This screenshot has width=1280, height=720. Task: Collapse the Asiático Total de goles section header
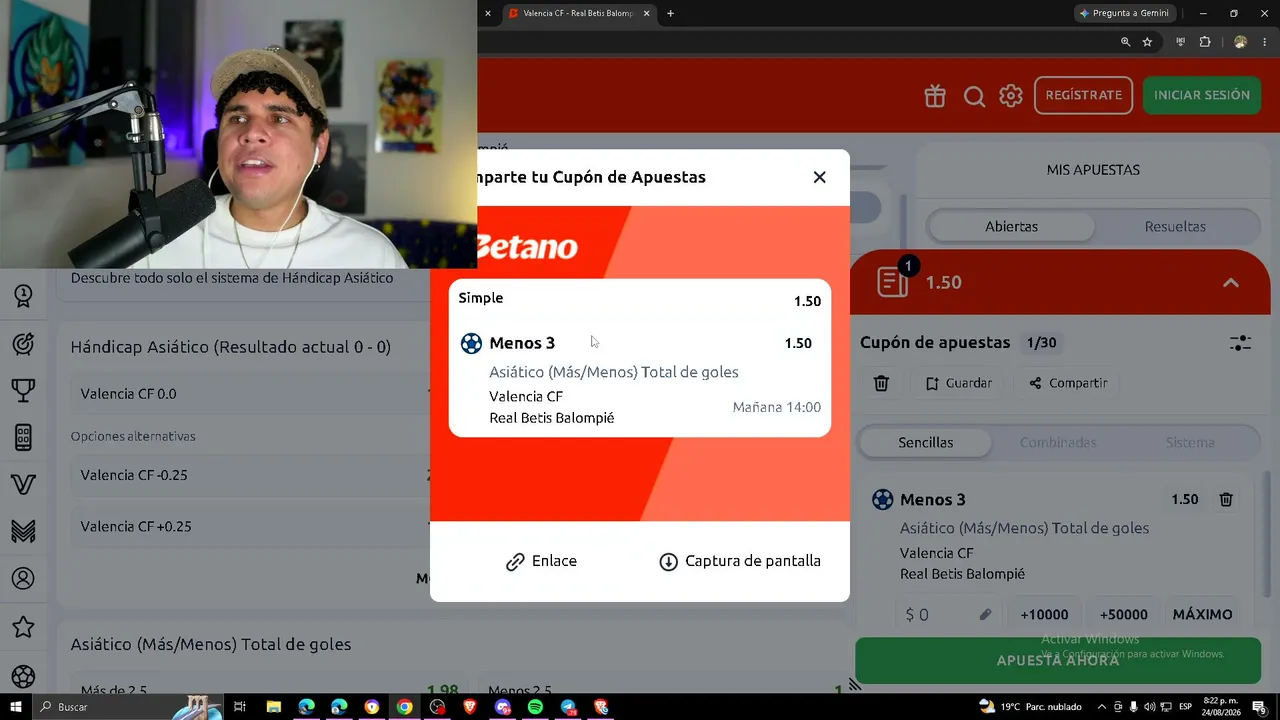[211, 645]
